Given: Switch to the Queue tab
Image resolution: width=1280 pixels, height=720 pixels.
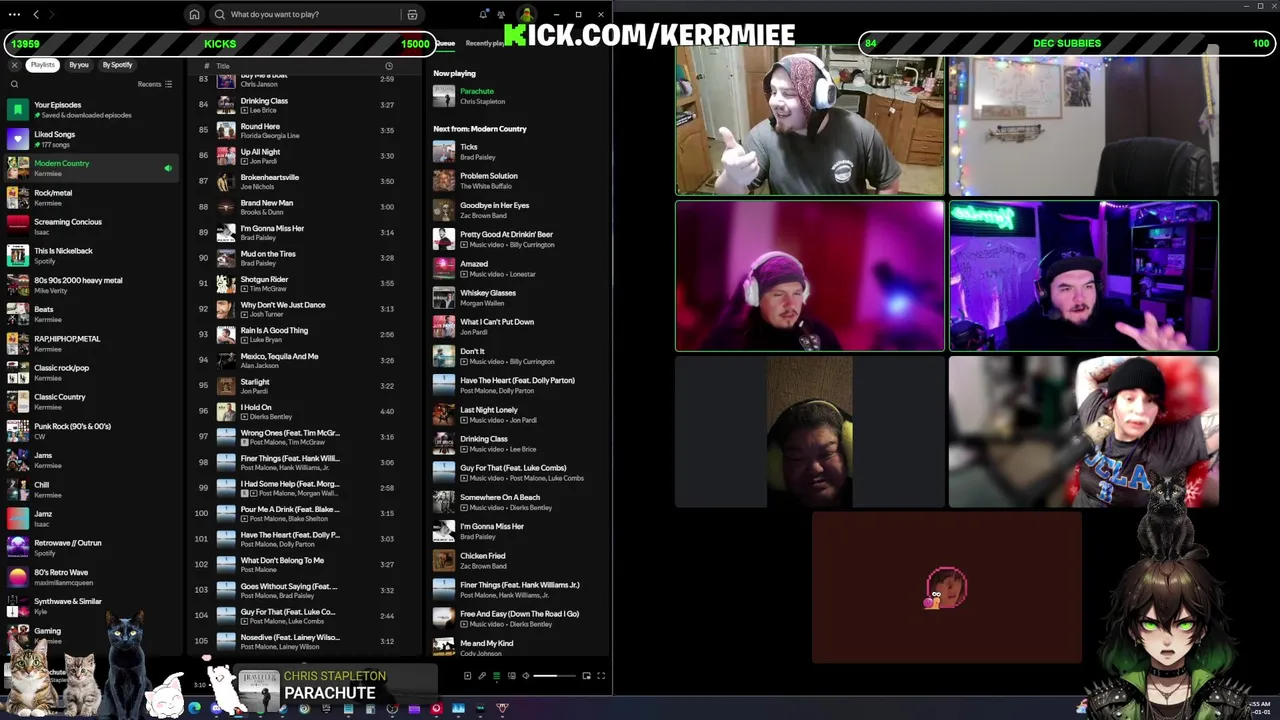Looking at the screenshot, I should click(445, 43).
